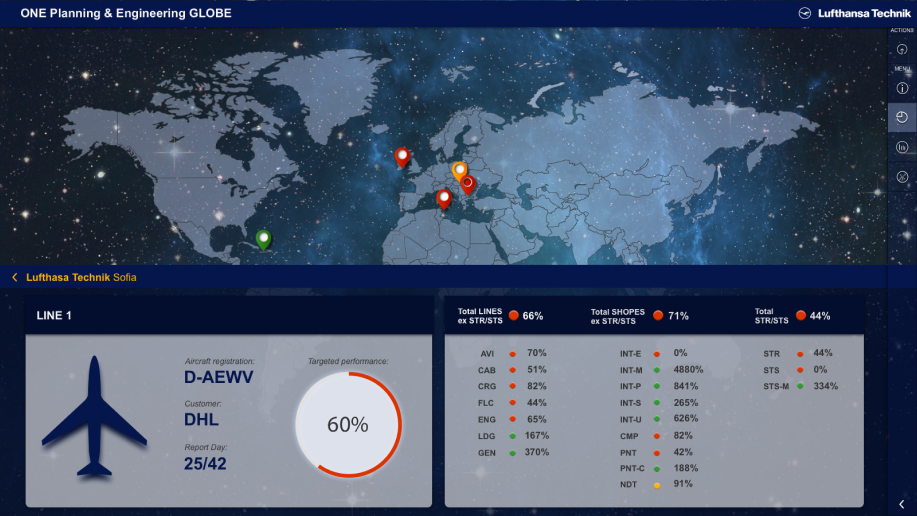Click the STR 44% row
917x516 pixels.
[x=798, y=353]
